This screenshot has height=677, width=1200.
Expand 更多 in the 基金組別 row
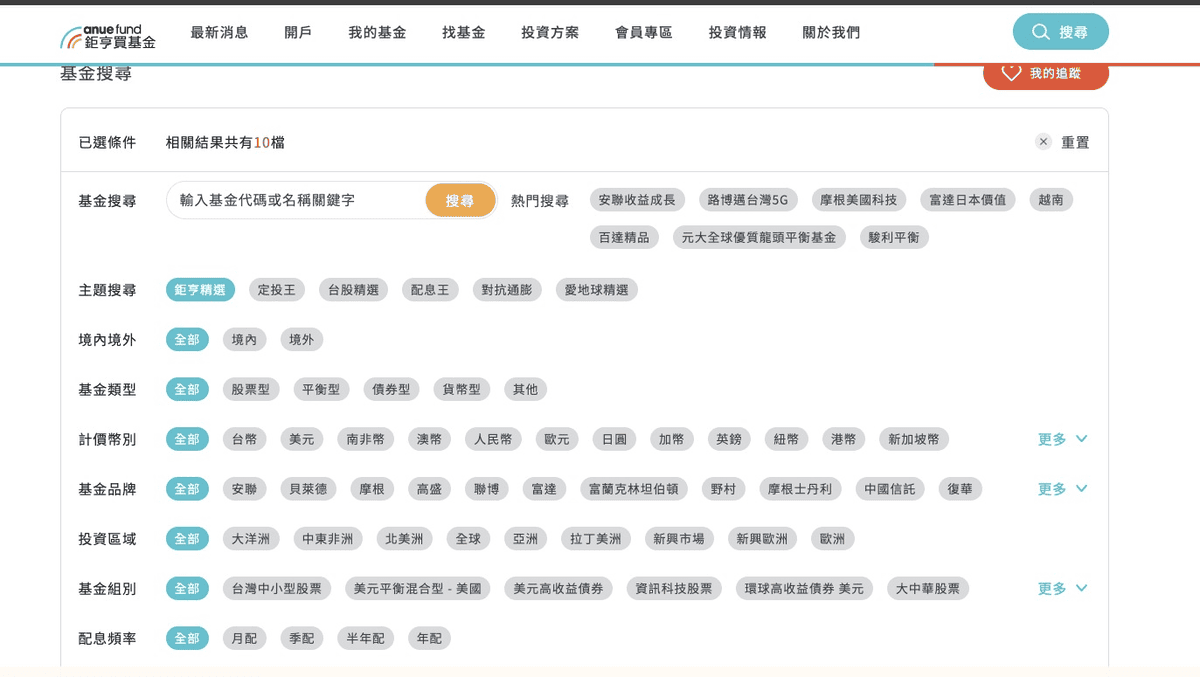pos(1062,588)
